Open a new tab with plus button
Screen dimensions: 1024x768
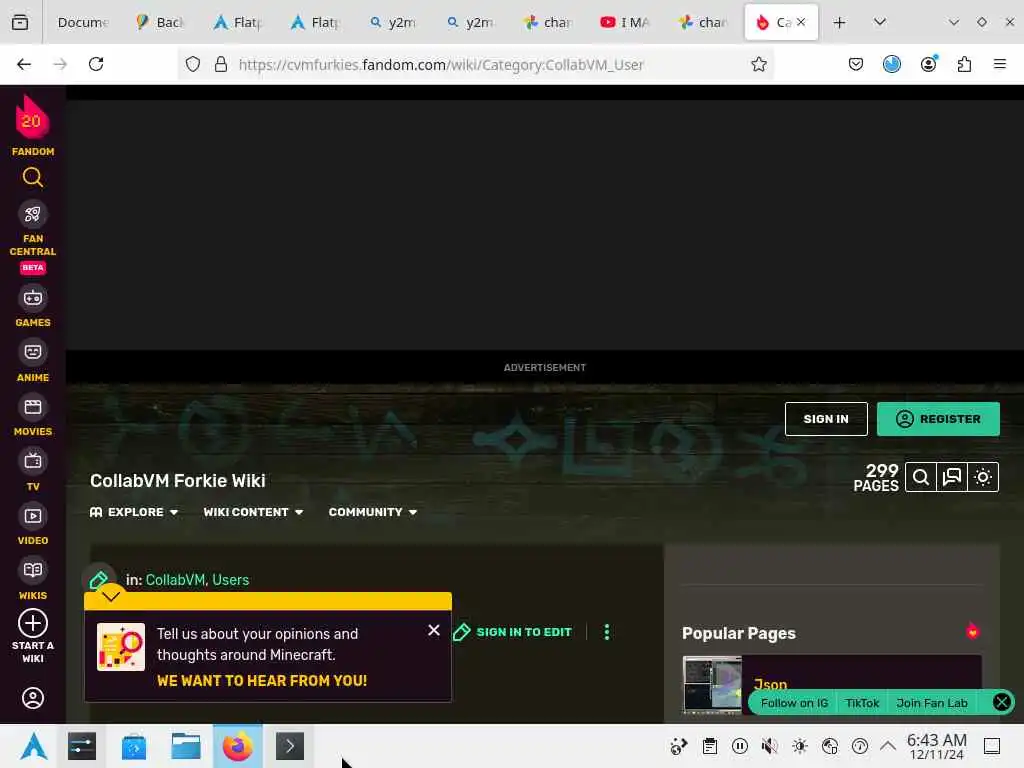pos(839,22)
